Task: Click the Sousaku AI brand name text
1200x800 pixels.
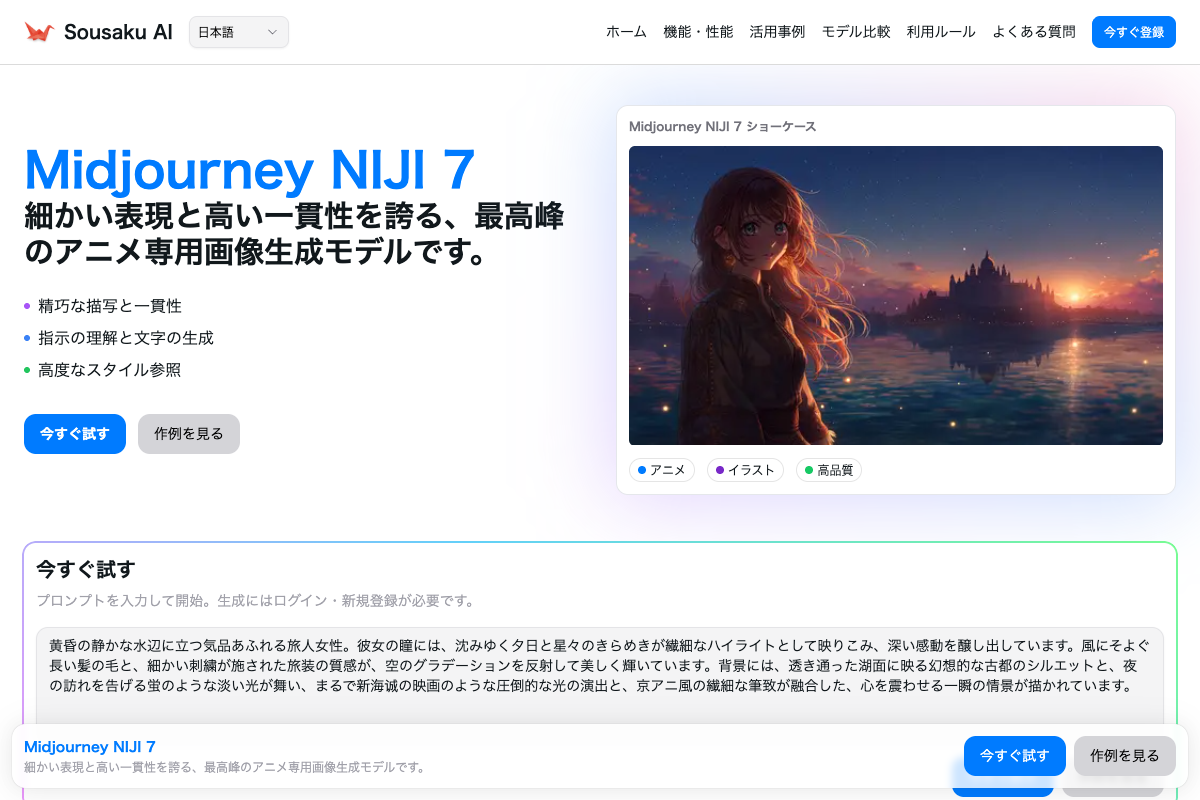Action: tap(118, 32)
